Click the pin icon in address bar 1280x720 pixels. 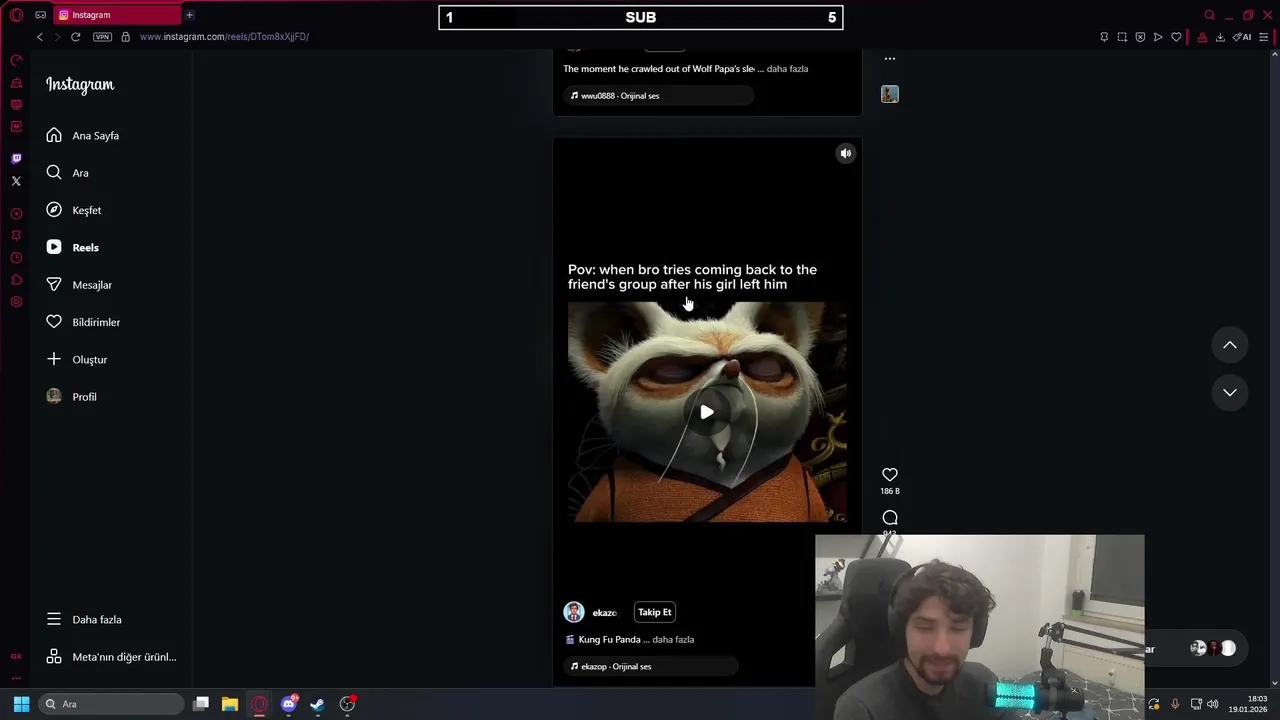tap(1104, 37)
